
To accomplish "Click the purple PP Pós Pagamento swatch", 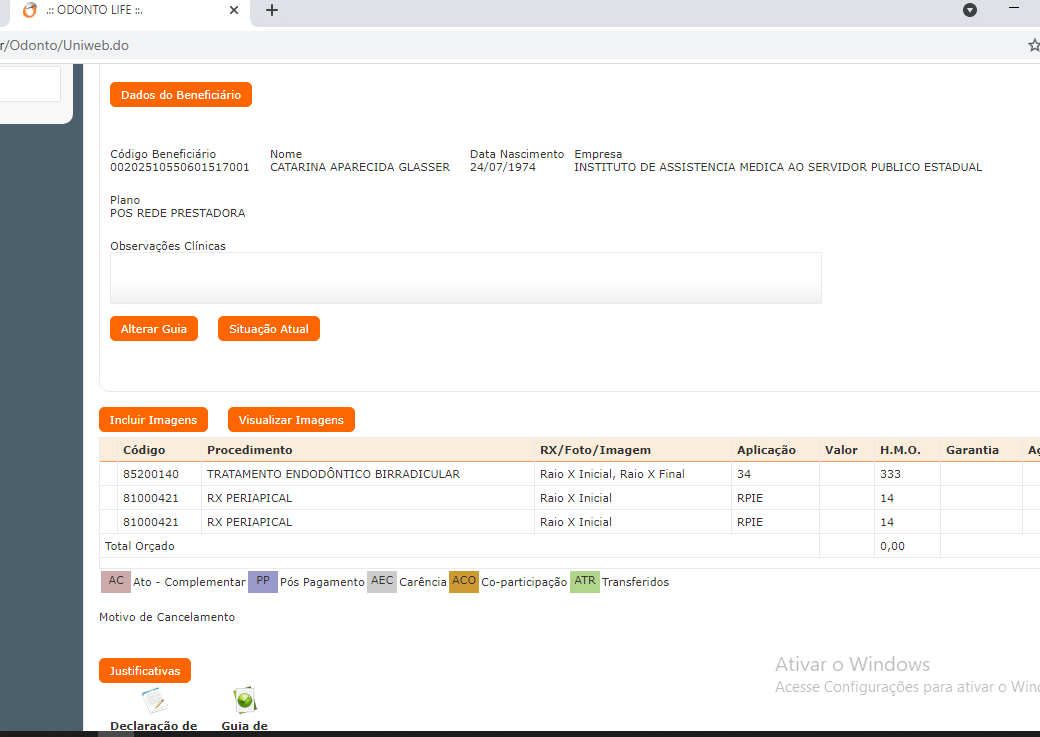I will pyautogui.click(x=262, y=581).
